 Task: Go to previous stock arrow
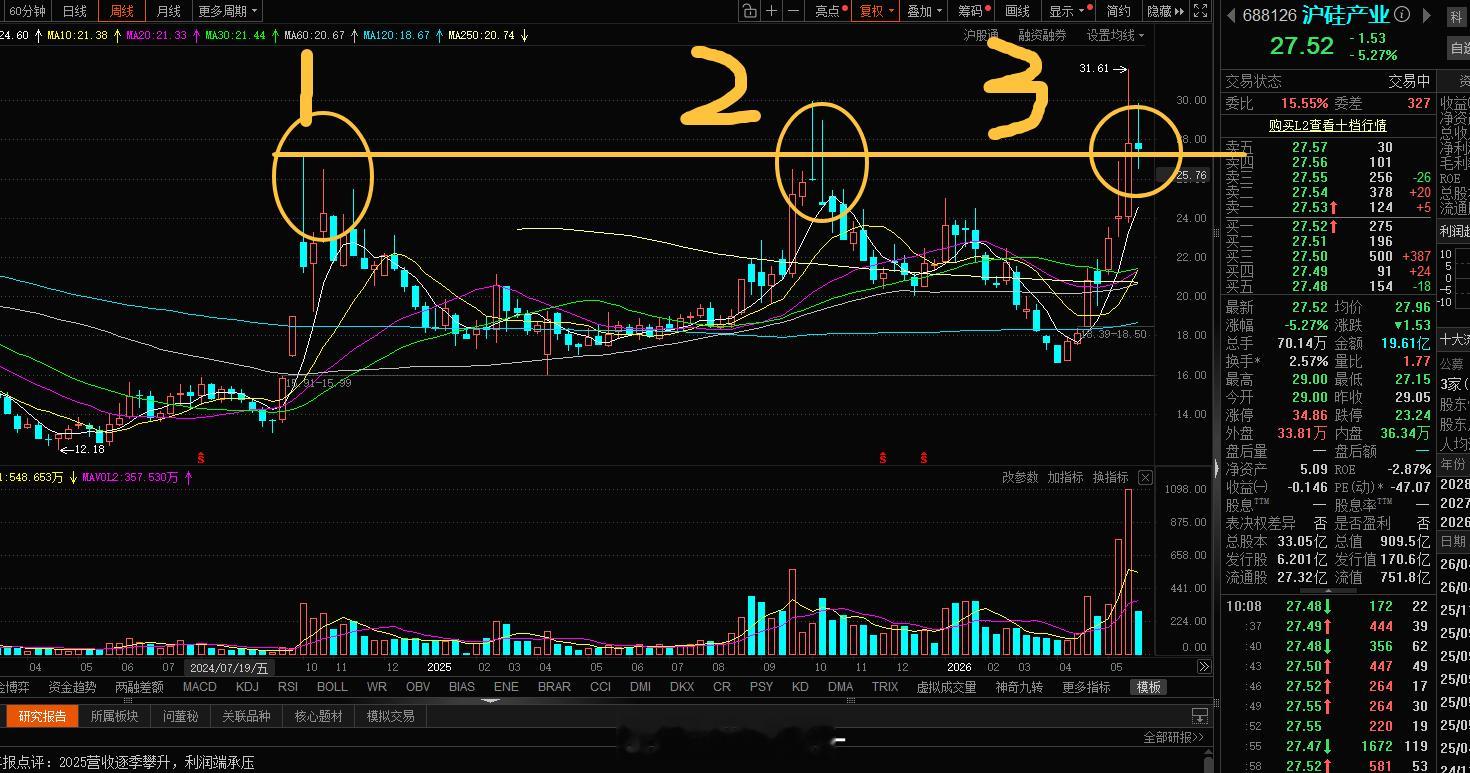[1231, 15]
